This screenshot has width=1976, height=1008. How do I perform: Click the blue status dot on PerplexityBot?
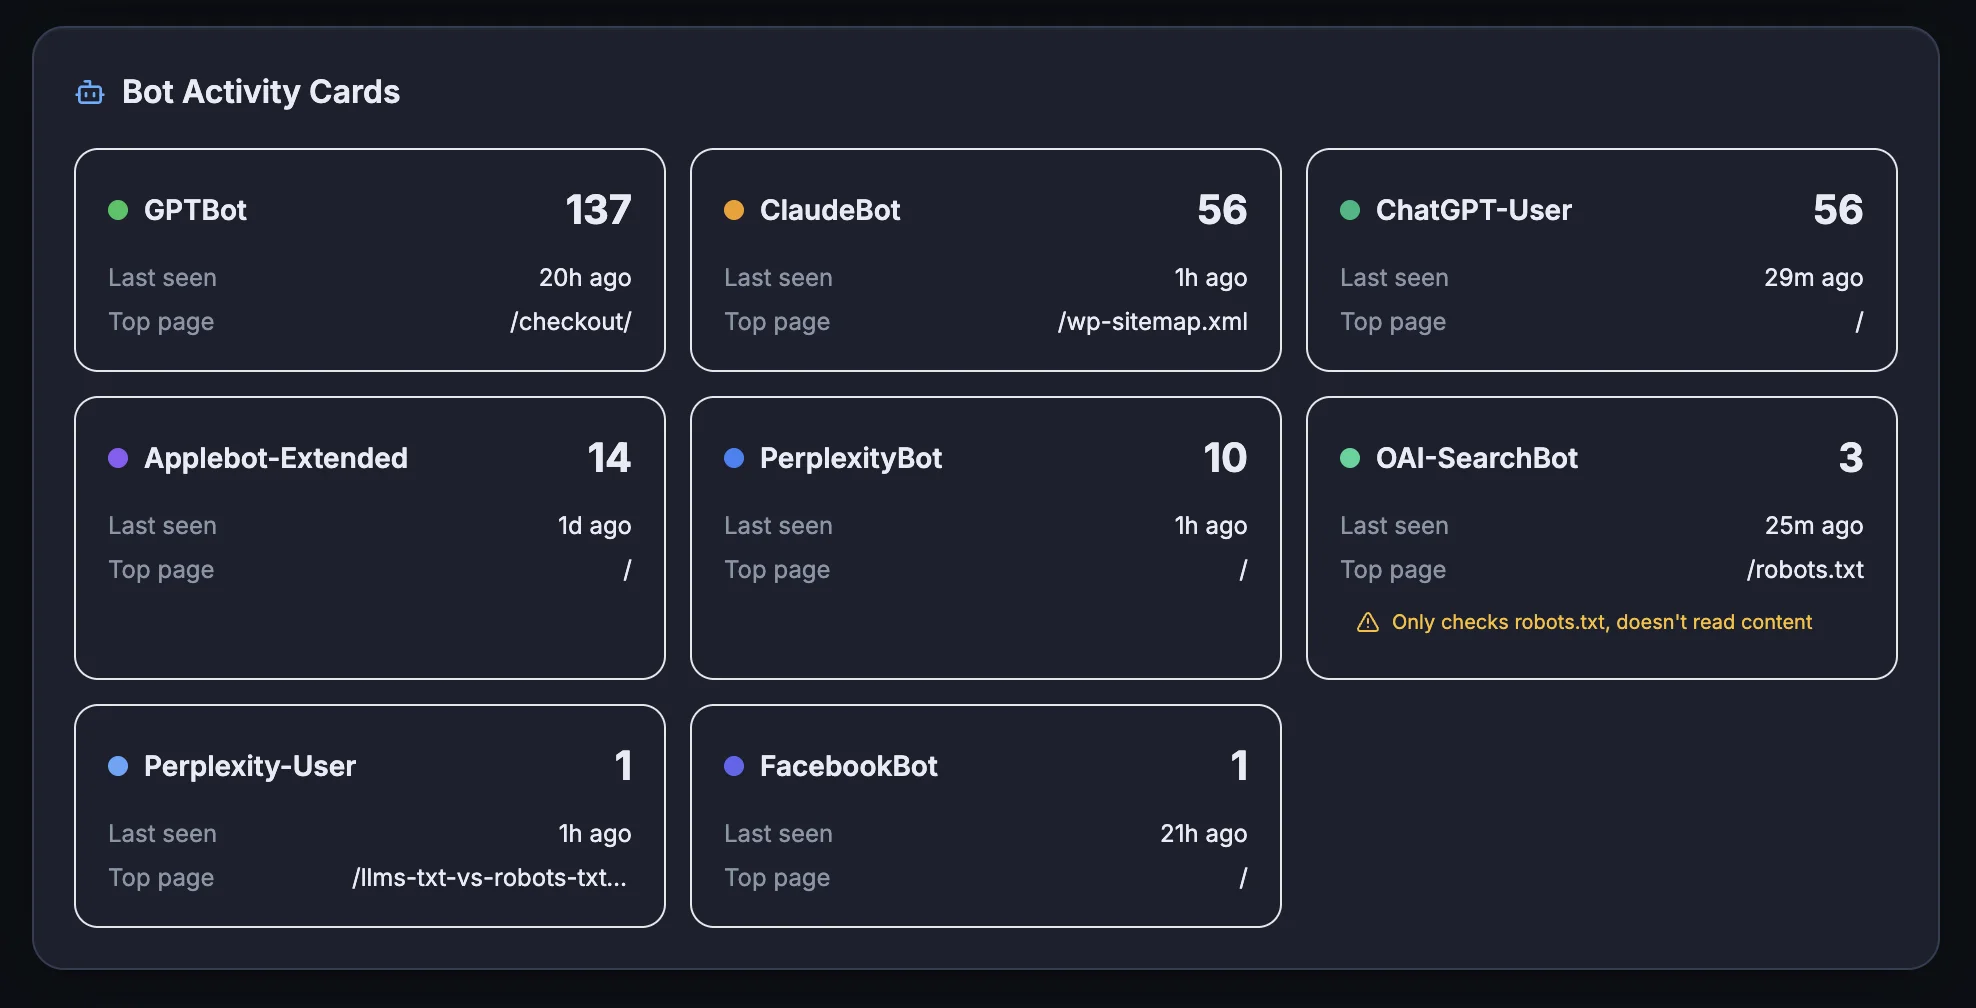[x=735, y=458]
